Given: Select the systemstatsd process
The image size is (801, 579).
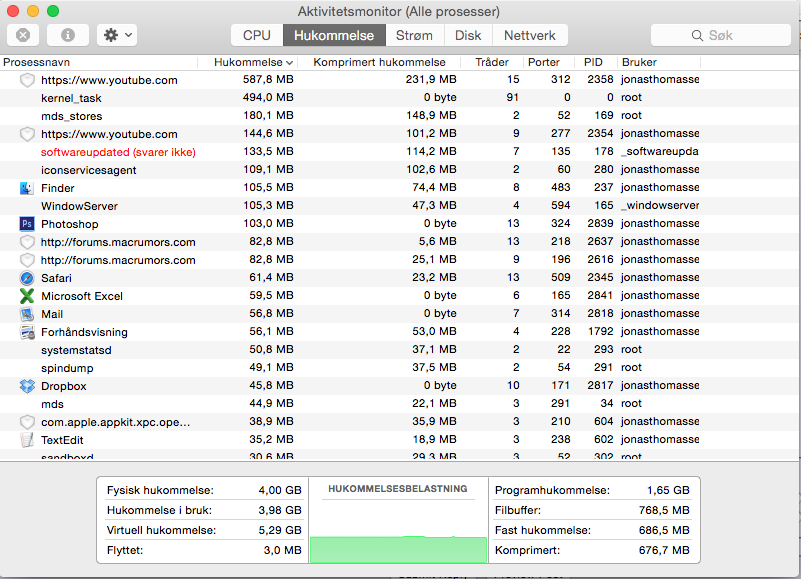Looking at the screenshot, I should (x=399, y=350).
